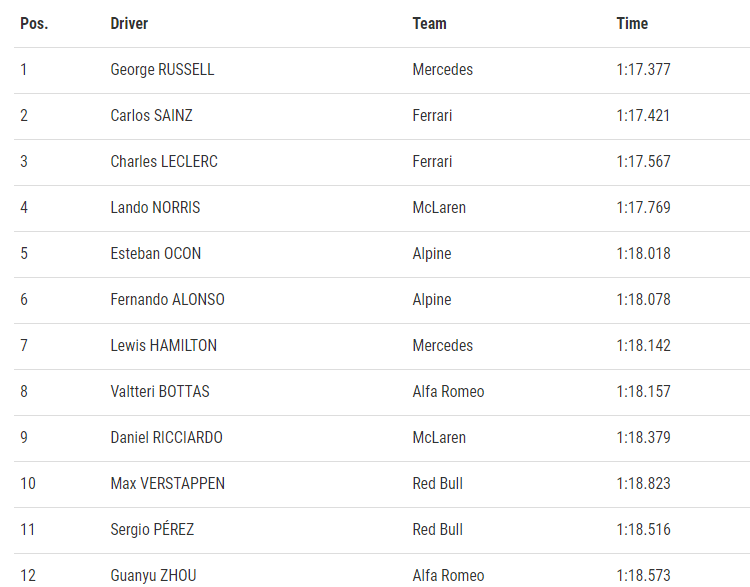Select Valtteri BOTTAS driver name
The image size is (750, 587).
pyautogui.click(x=160, y=391)
